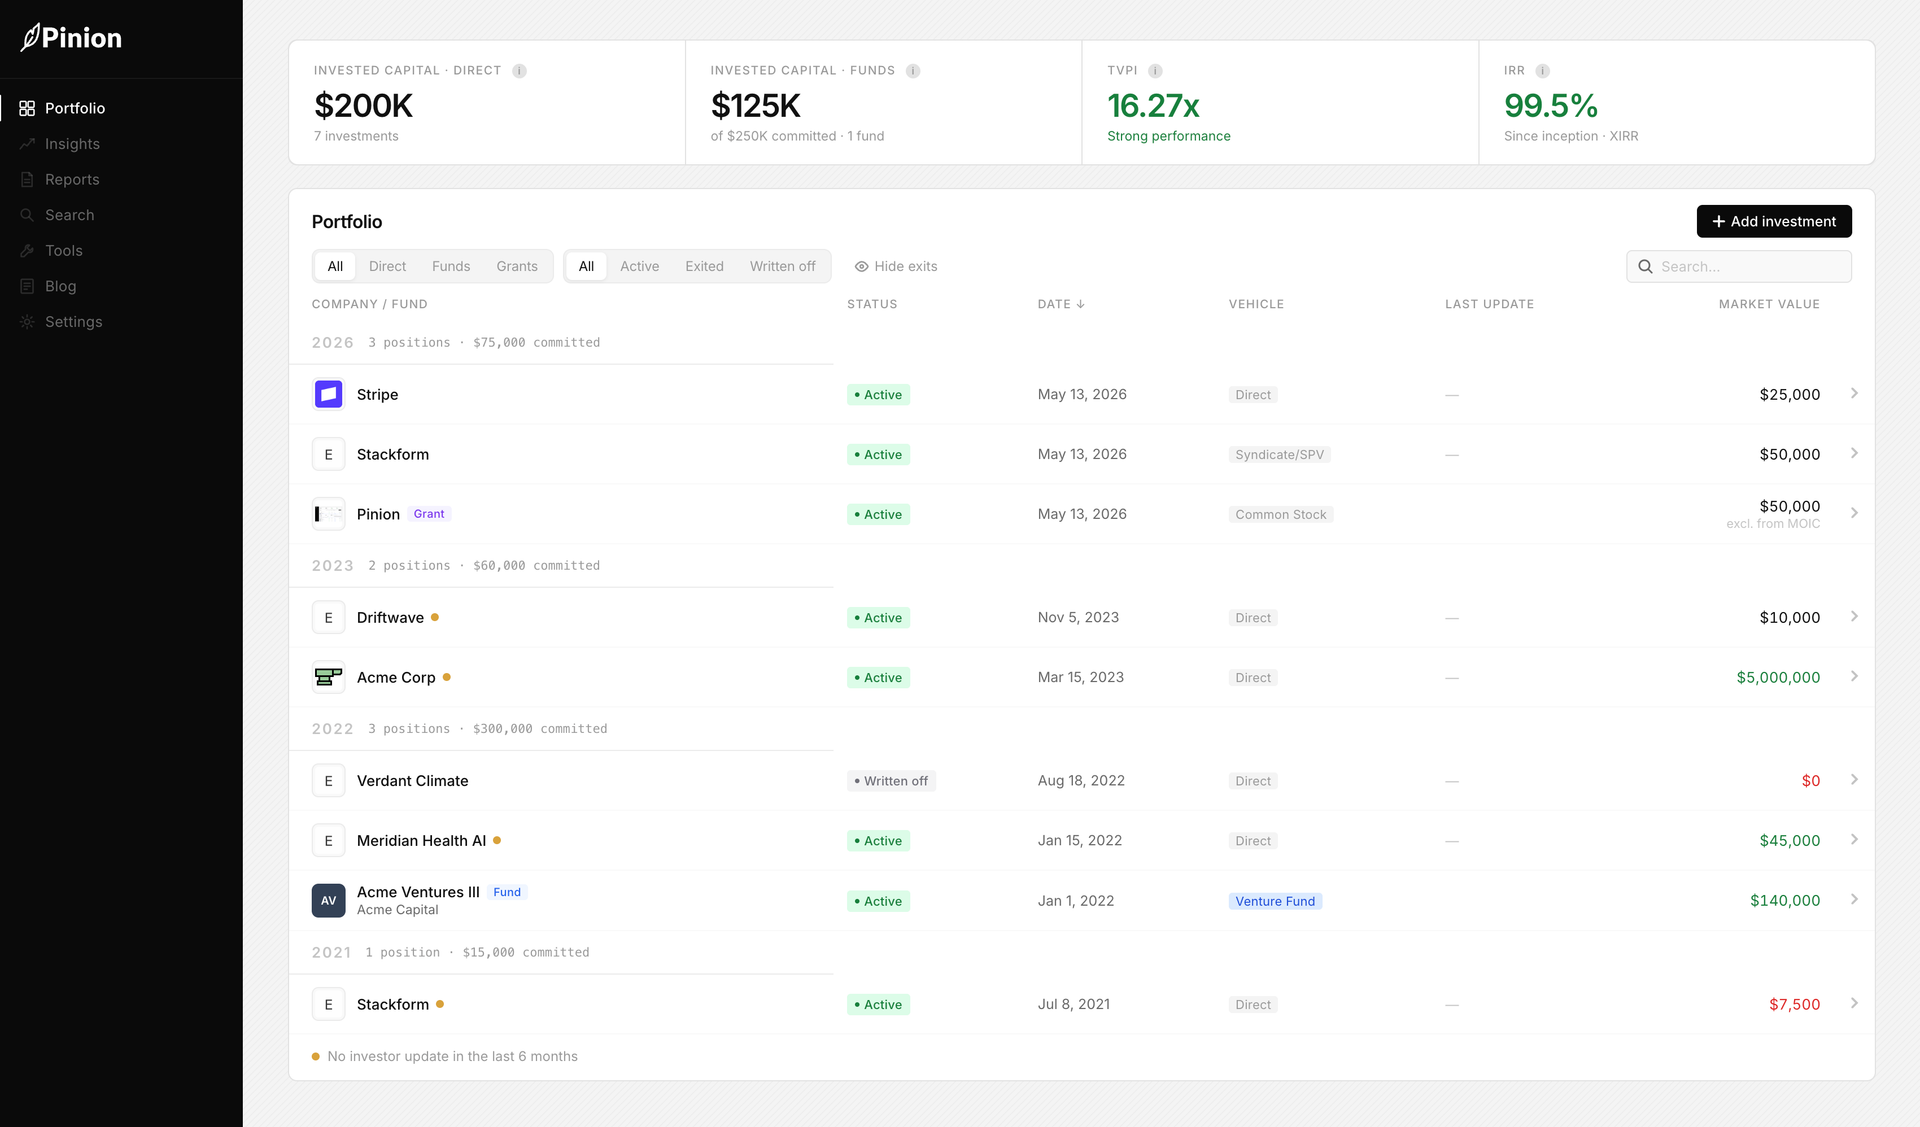Open Settings in the sidebar
Screen dimensions: 1920x1127
pos(74,322)
